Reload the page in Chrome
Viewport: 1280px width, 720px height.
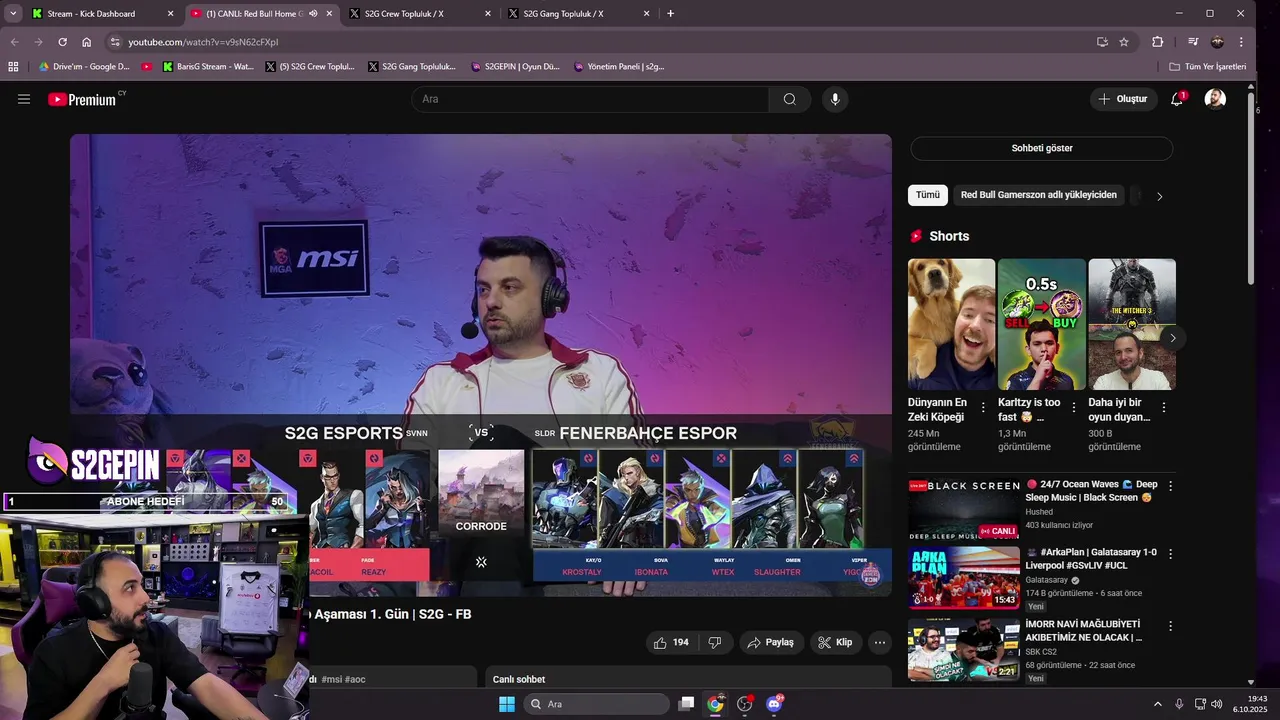pos(62,42)
